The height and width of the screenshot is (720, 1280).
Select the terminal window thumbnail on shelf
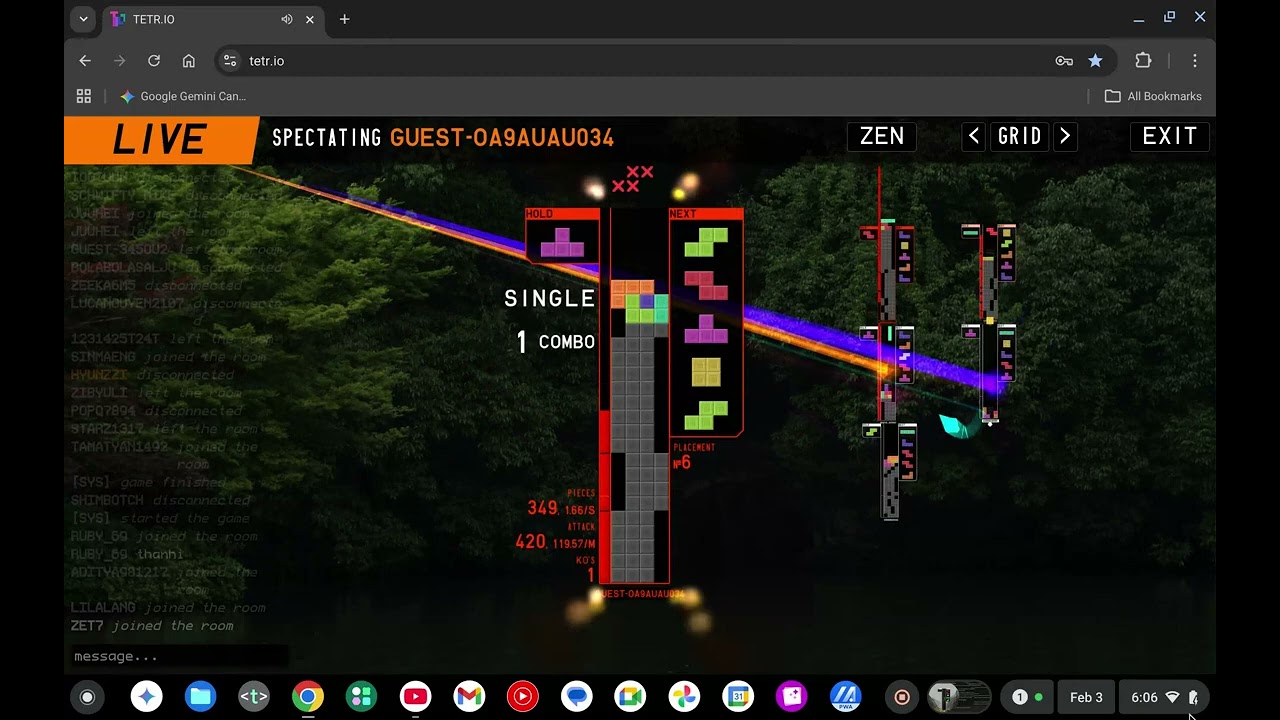(958, 697)
